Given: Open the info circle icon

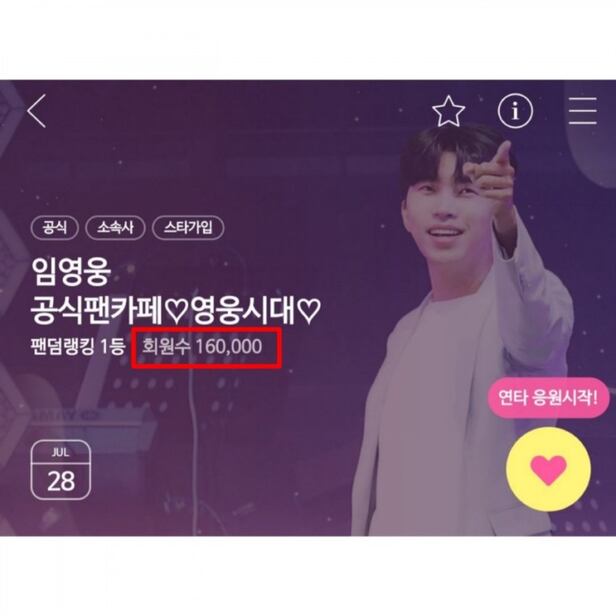Looking at the screenshot, I should pos(515,111).
